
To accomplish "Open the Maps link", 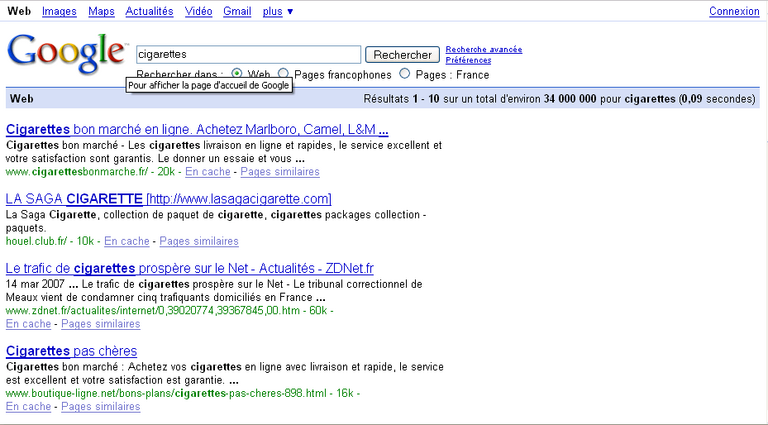I will coord(101,11).
